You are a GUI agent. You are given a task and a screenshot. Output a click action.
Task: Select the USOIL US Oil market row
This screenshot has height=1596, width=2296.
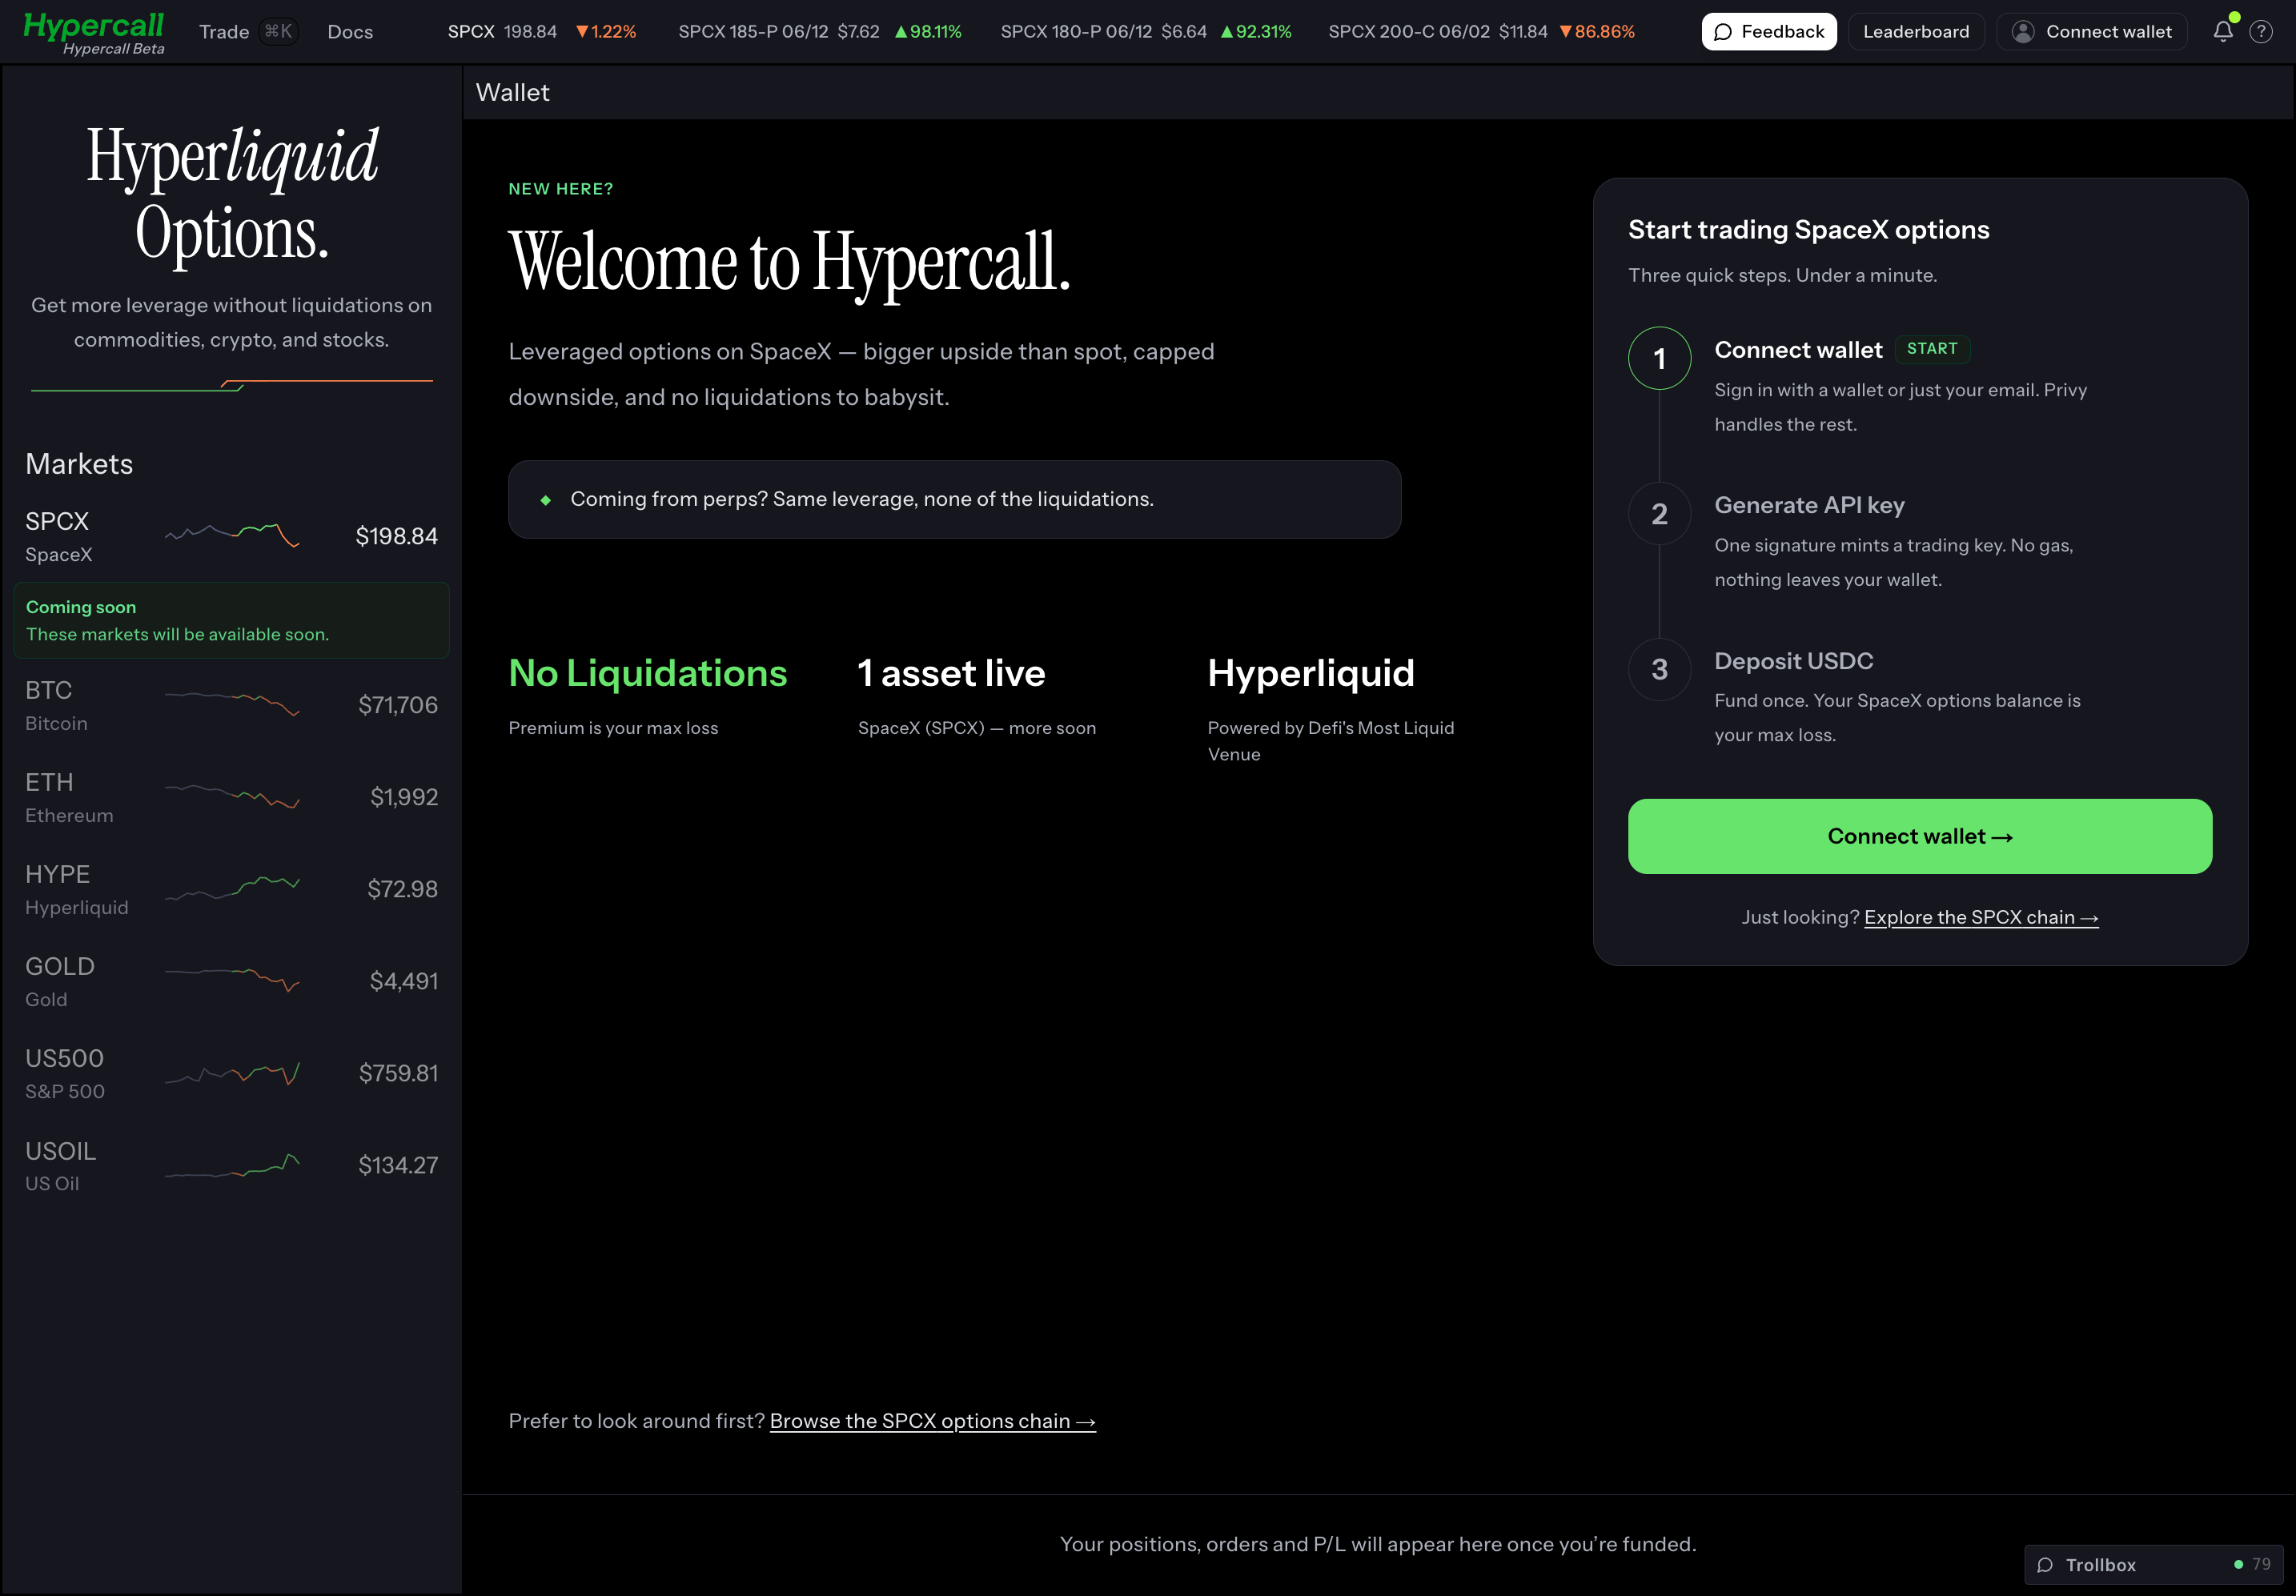(x=231, y=1165)
